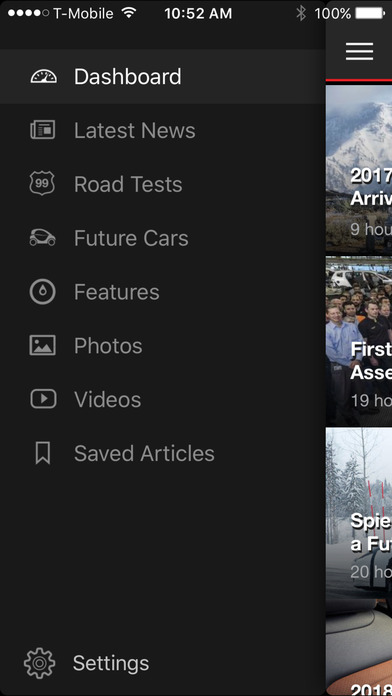
Task: Tap the Photos picture icon
Action: pyautogui.click(x=43, y=345)
